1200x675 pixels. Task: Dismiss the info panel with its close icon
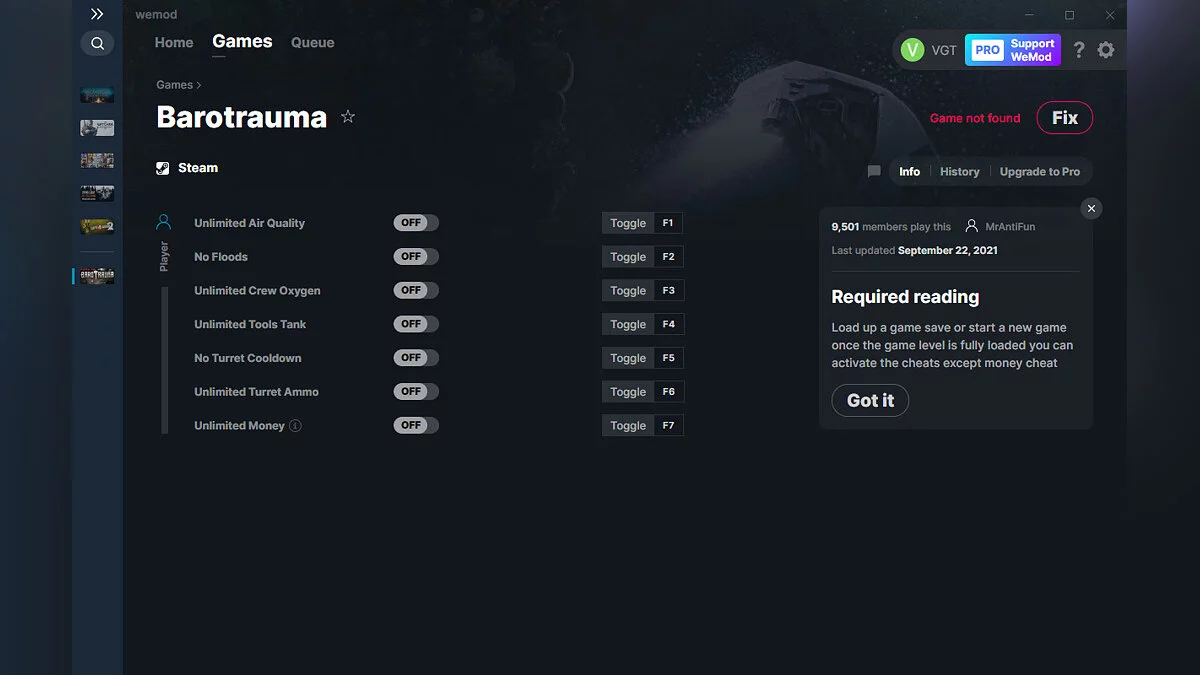coord(1091,208)
